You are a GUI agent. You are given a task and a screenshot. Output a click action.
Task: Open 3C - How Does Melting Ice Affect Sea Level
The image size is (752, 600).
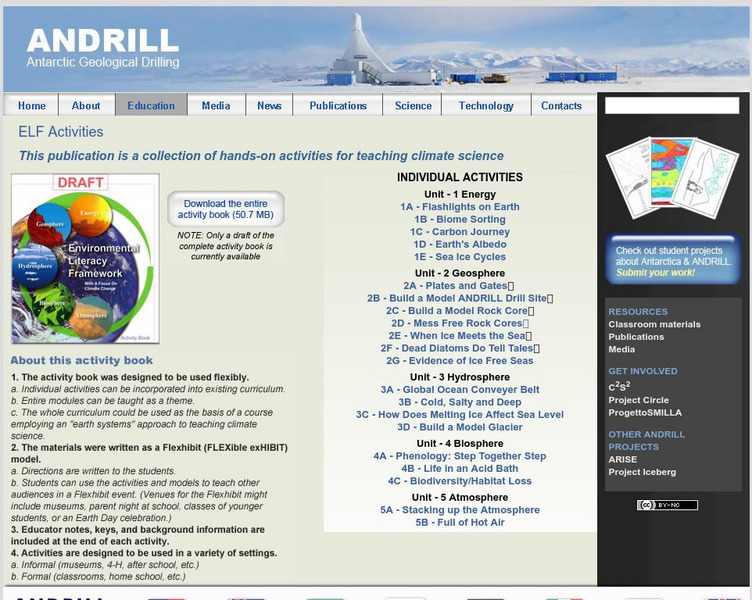460,414
